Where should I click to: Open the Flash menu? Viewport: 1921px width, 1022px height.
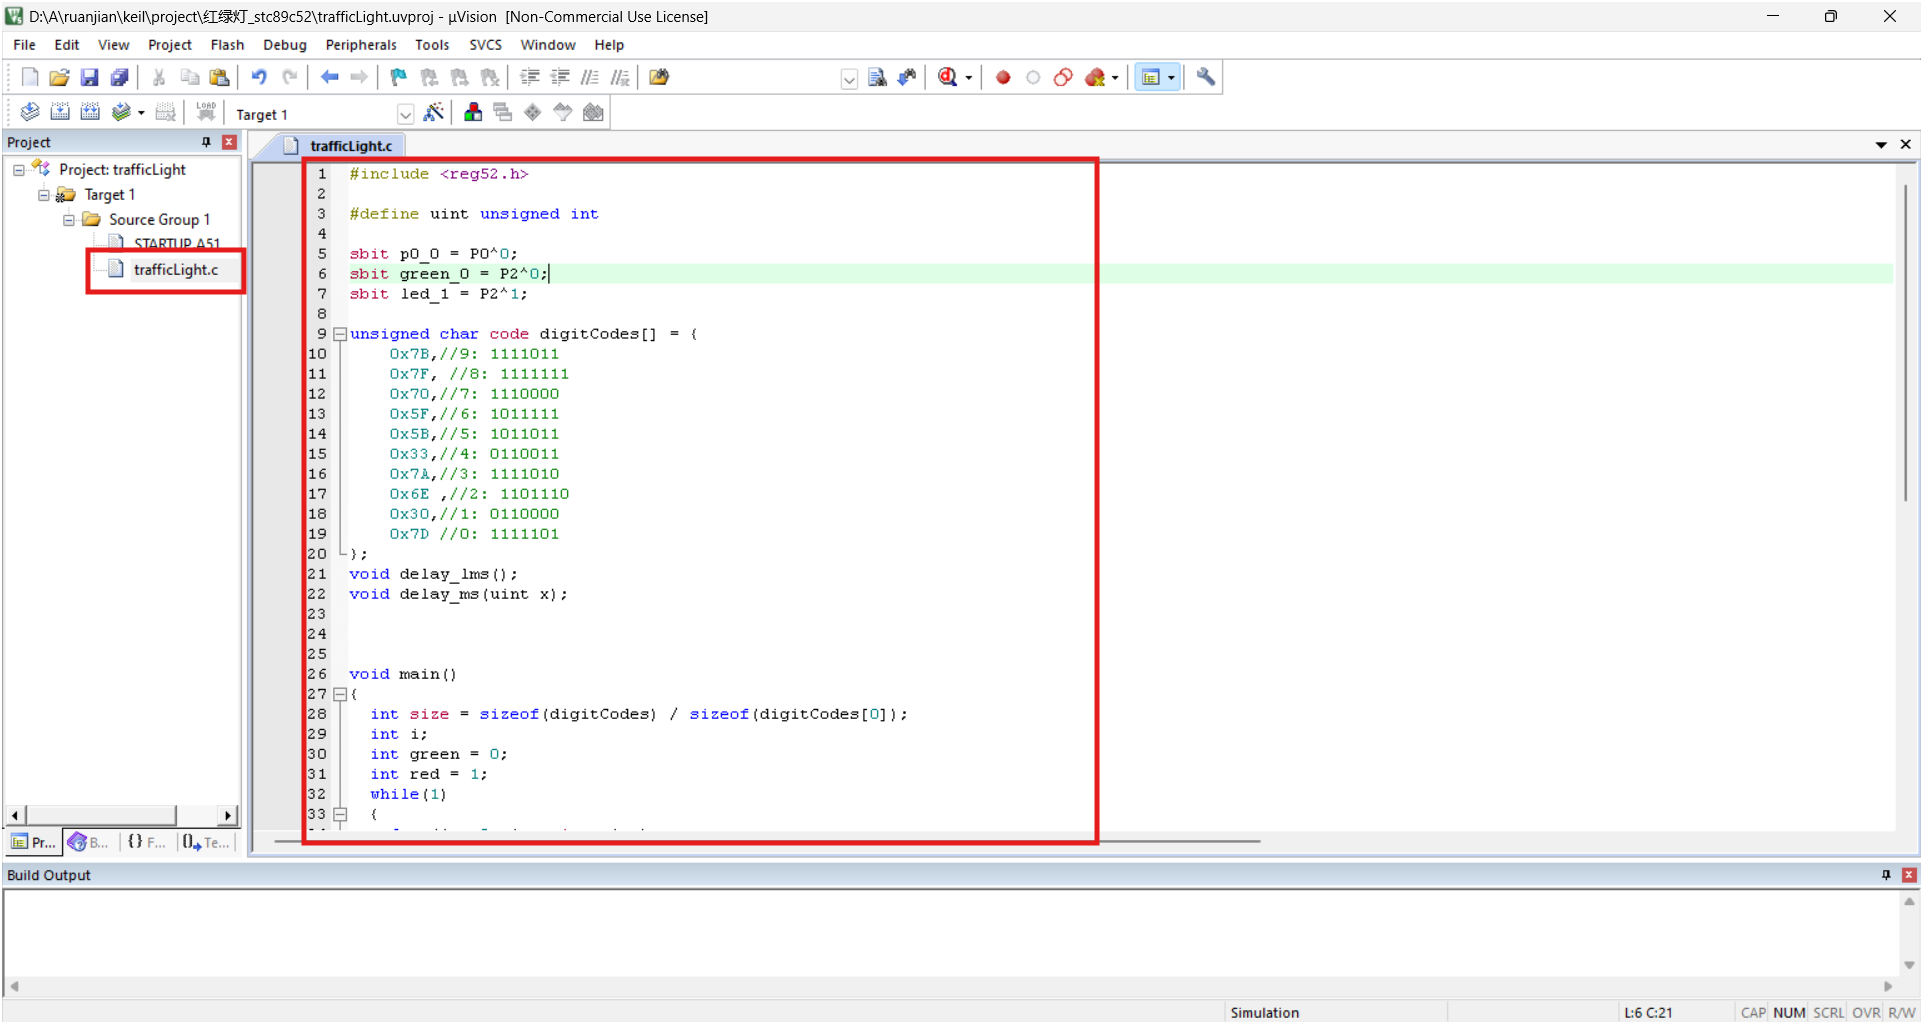coord(227,45)
